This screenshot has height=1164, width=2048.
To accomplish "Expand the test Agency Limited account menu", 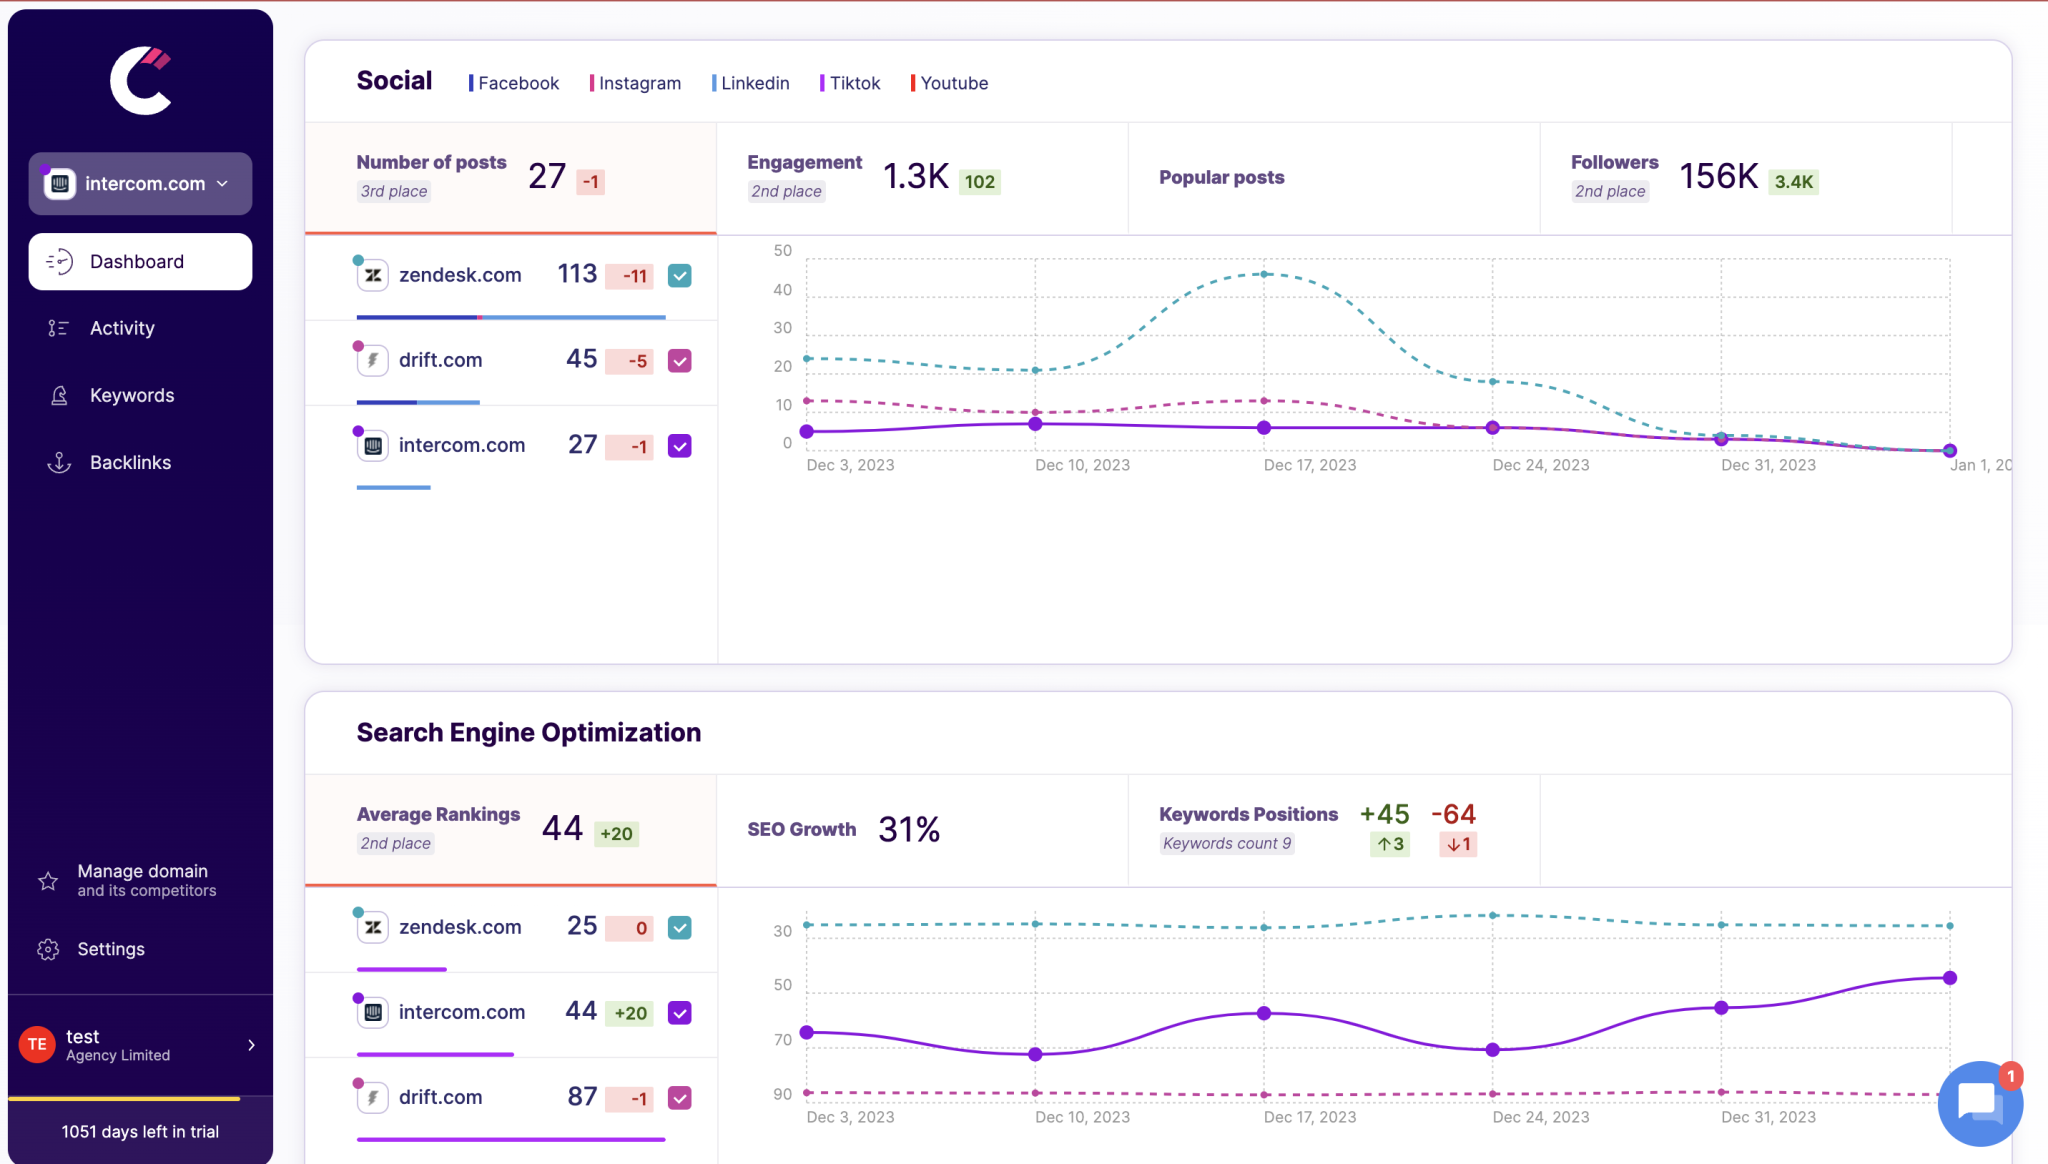I will (250, 1044).
